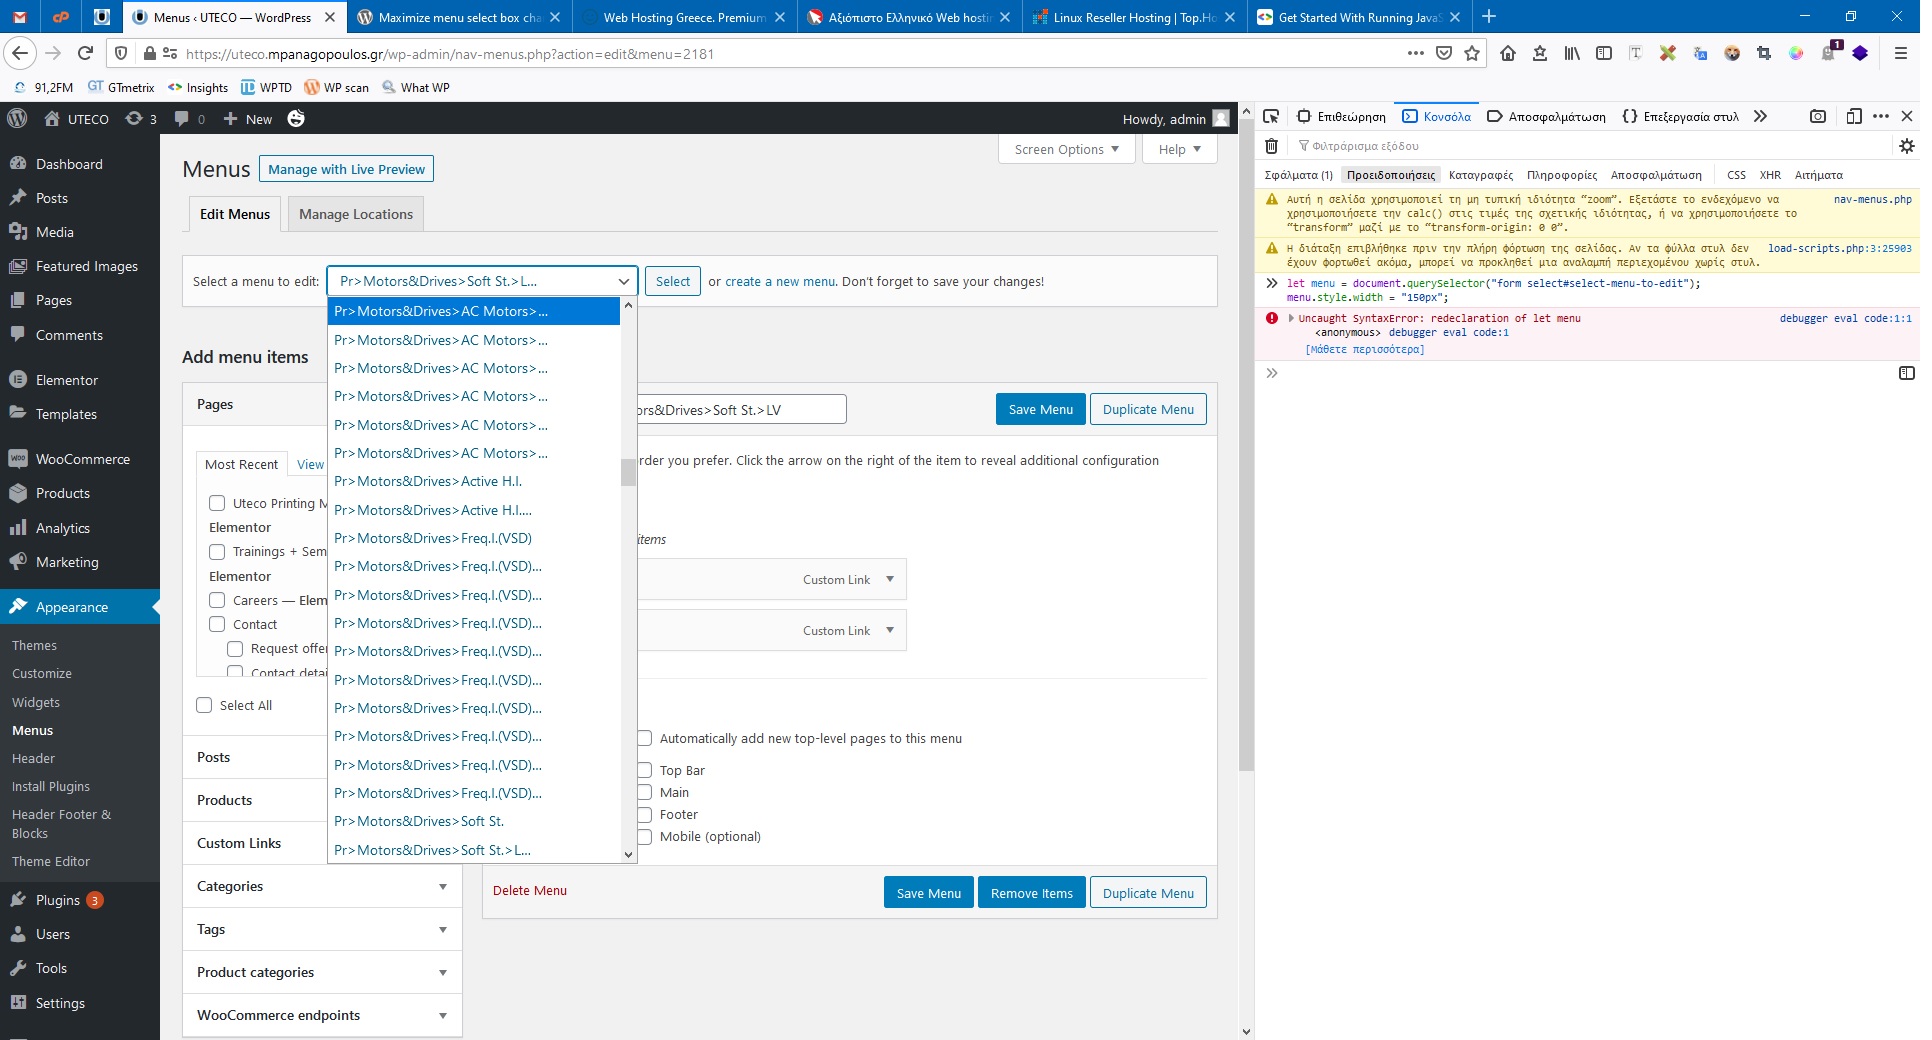Click the Select button next to menu dropdown
This screenshot has height=1040, width=1932.
point(673,281)
